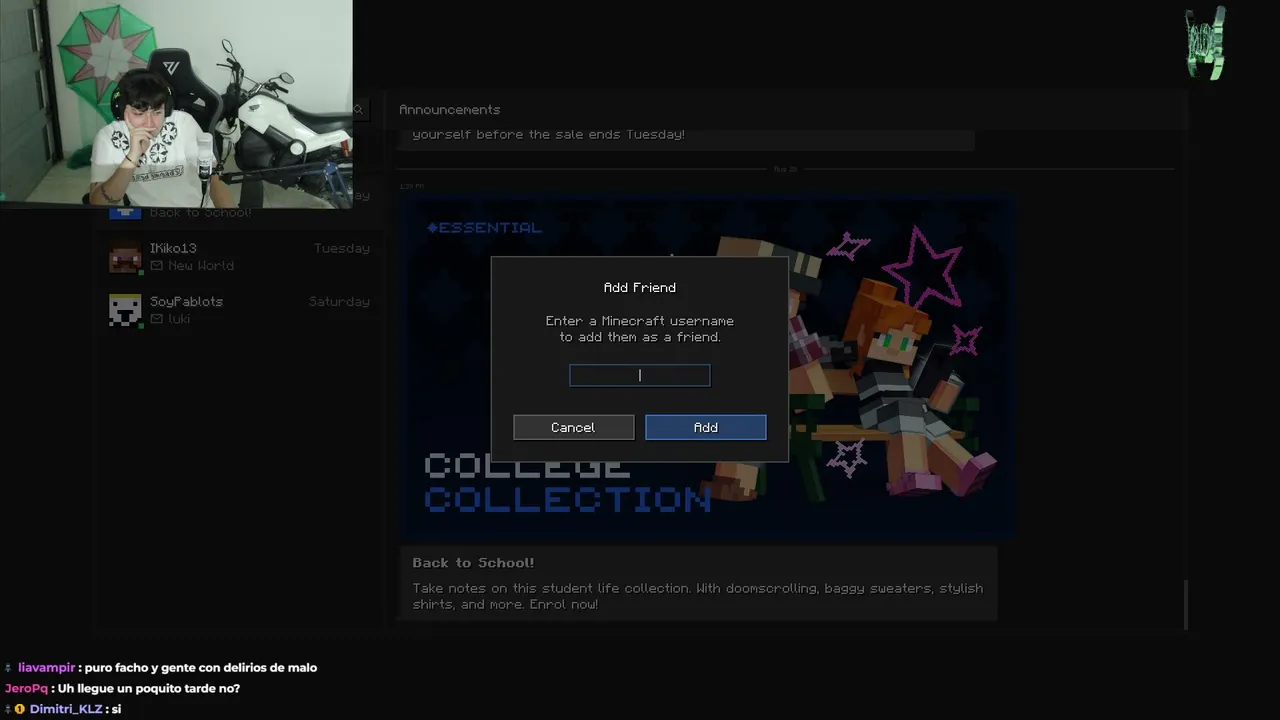Confirm with the blue Add button
Viewport: 1280px width, 720px height.
[706, 427]
